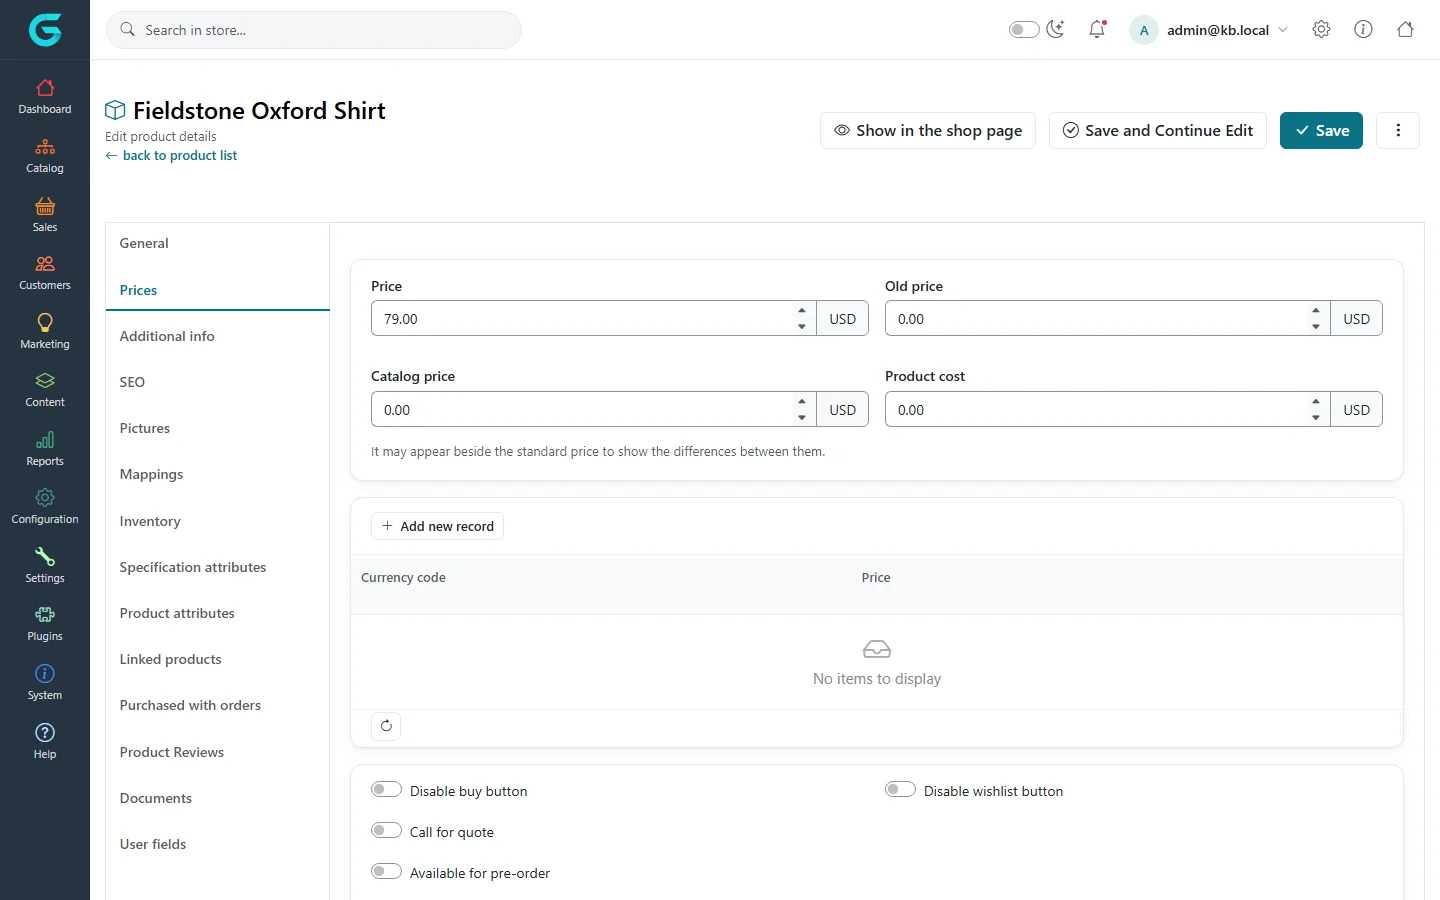Open the Dashboard sidebar icon
The width and height of the screenshot is (1440, 900).
pos(45,88)
